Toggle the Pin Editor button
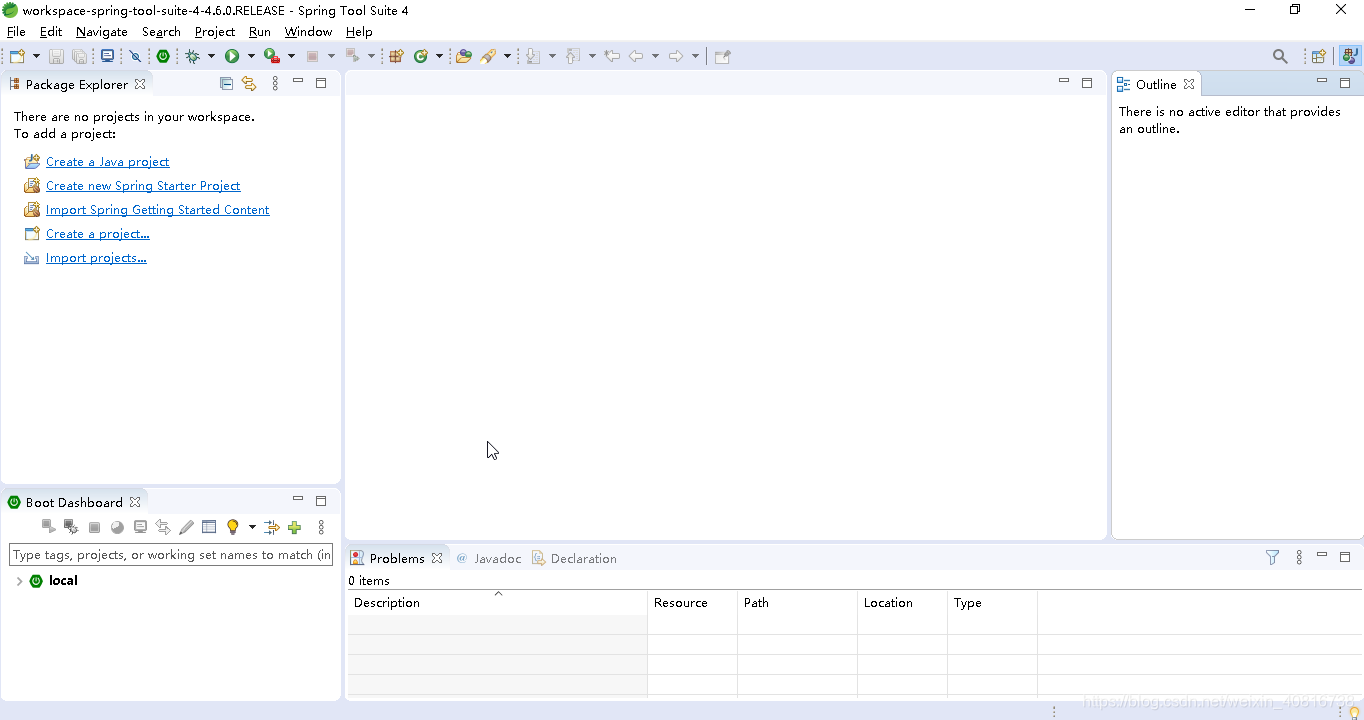 click(x=723, y=56)
